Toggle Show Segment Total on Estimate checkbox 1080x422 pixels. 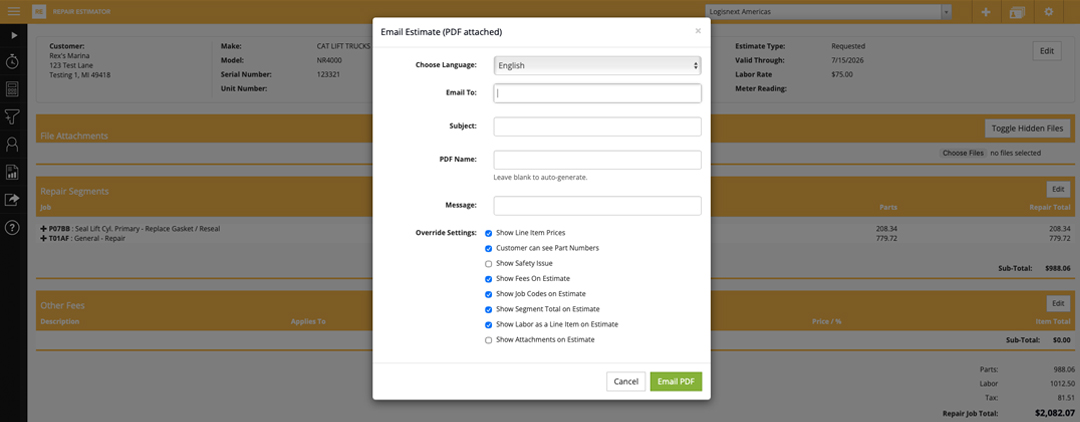pyautogui.click(x=488, y=309)
